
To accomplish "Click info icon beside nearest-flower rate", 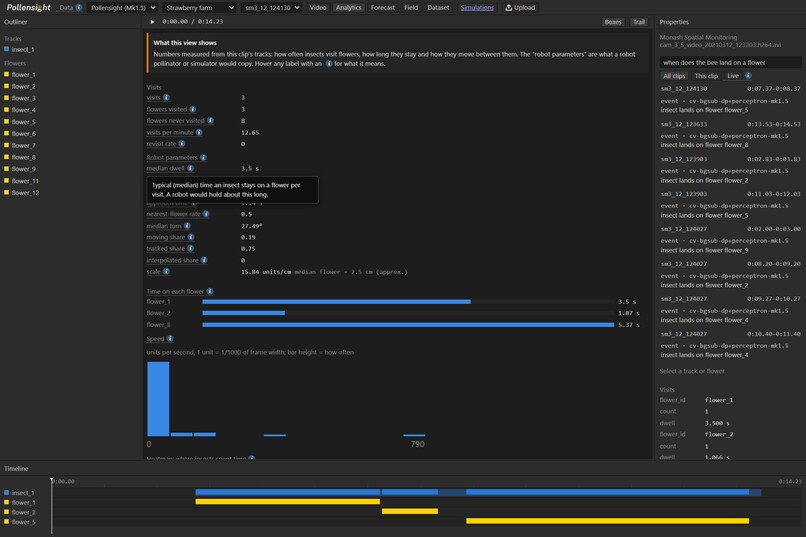I will [x=206, y=214].
